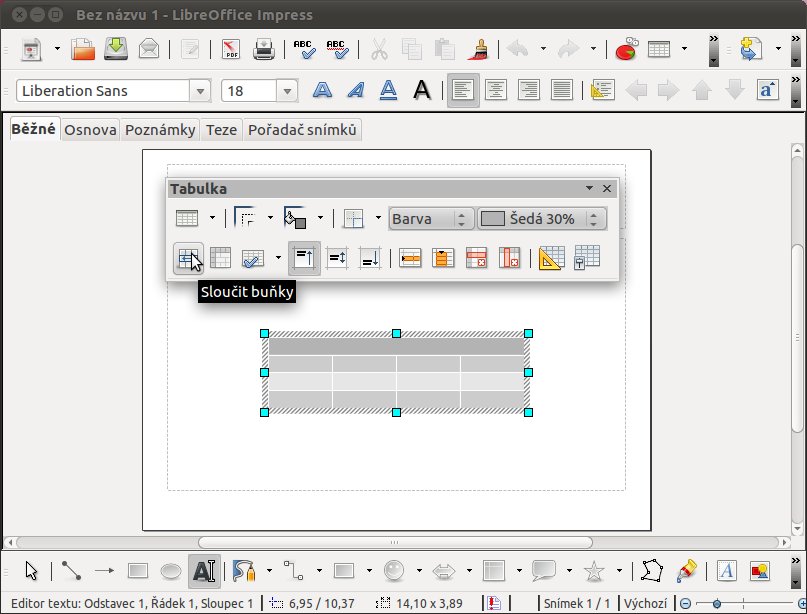The width and height of the screenshot is (807, 614).
Task: Click the Výchozí layout in status bar
Action: point(645,603)
